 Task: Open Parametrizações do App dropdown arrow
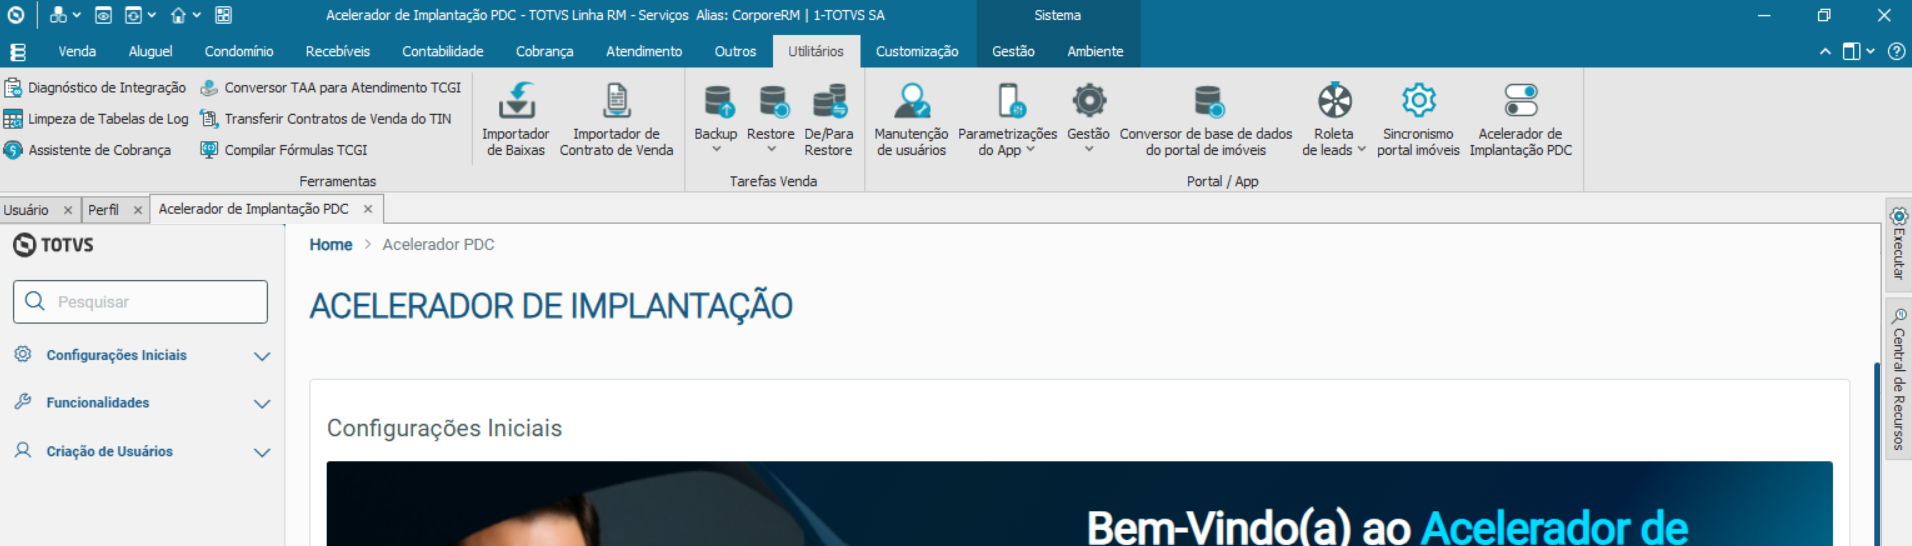click(x=1030, y=150)
